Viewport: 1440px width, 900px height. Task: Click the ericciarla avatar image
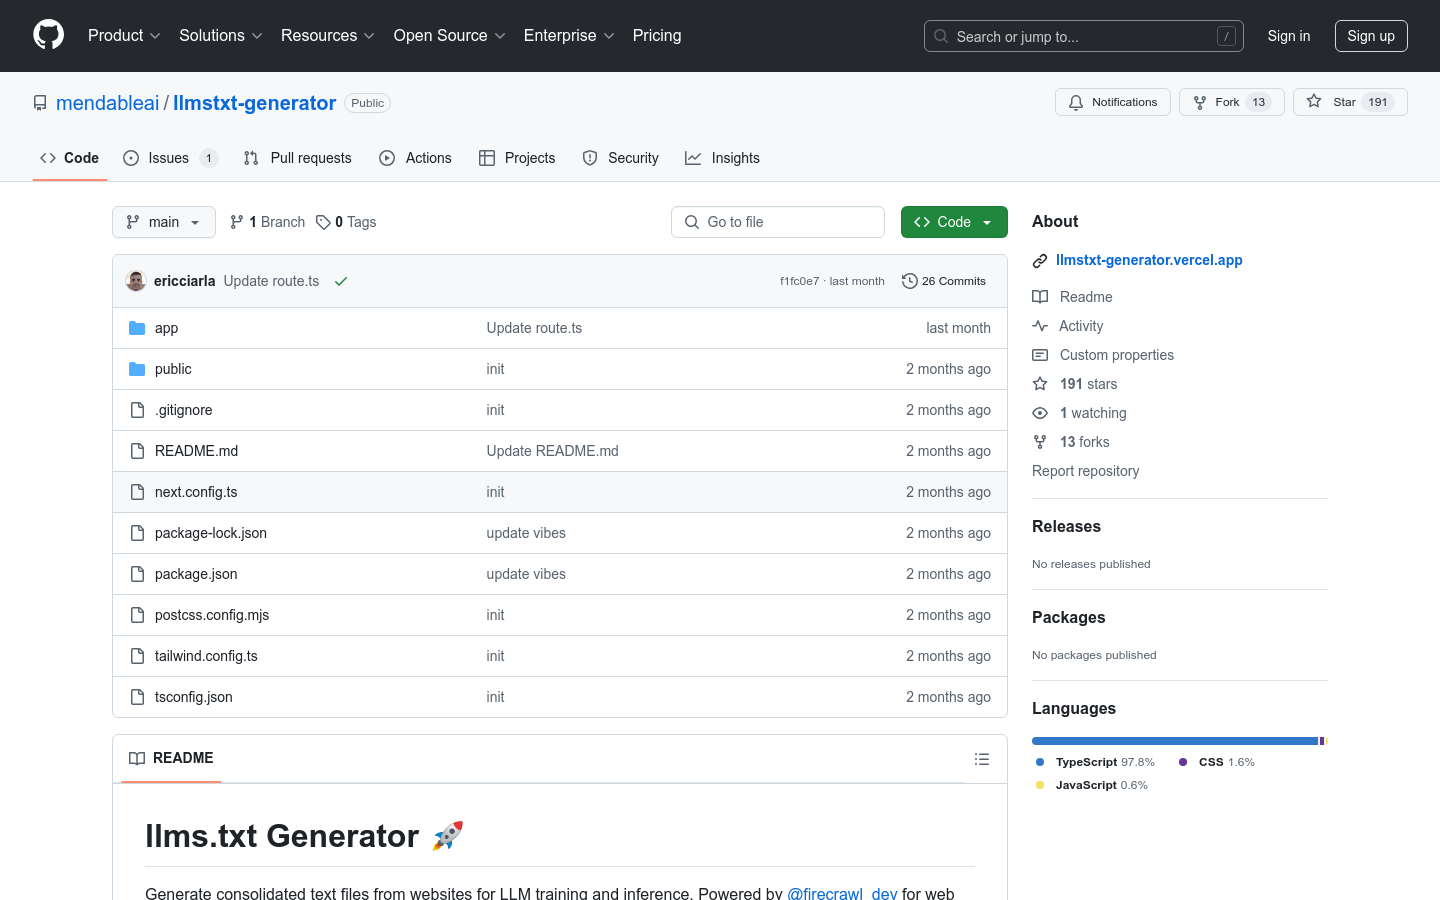click(x=136, y=281)
